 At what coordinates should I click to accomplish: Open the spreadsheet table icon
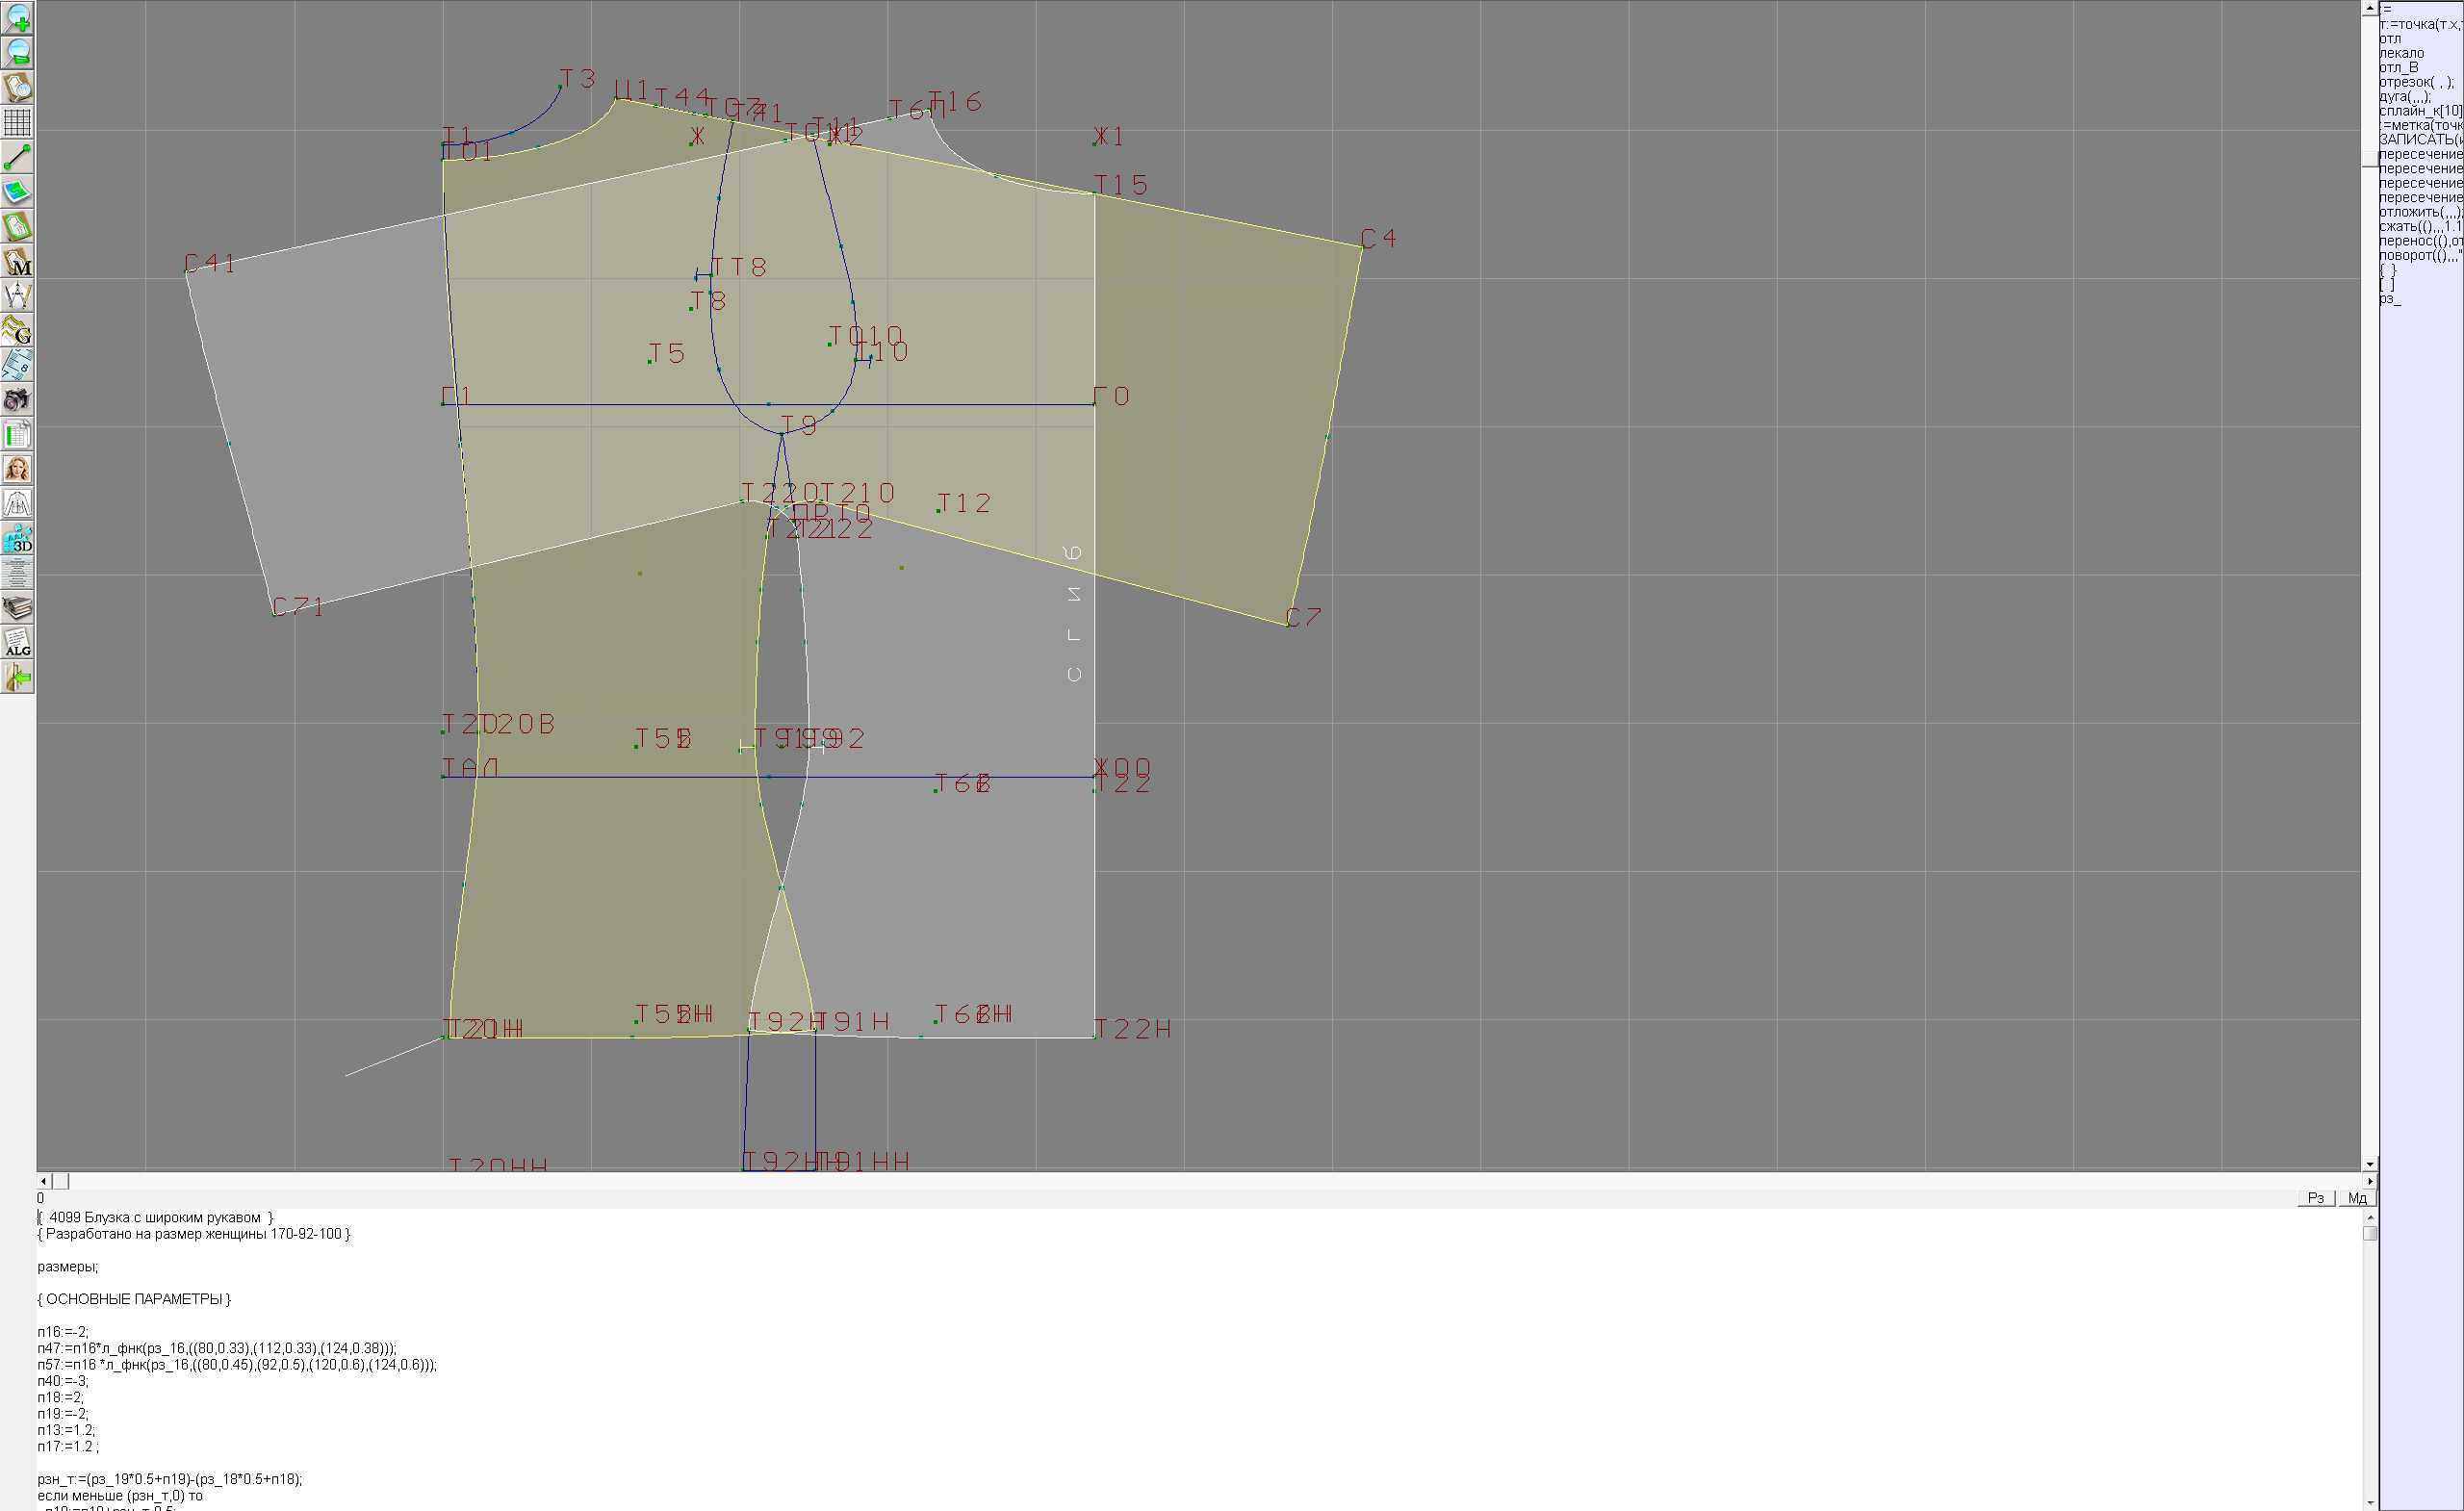click(x=17, y=435)
